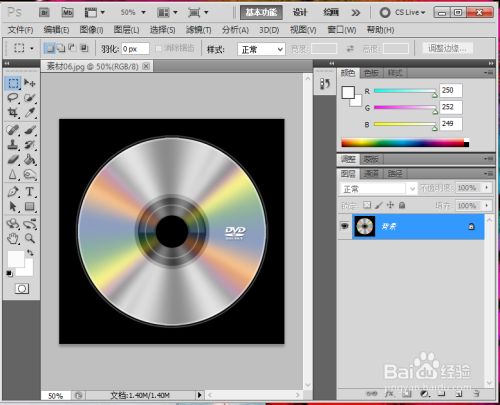This screenshot has height=405, width=500.
Task: Select the Hand tool
Action: pyautogui.click(x=13, y=238)
